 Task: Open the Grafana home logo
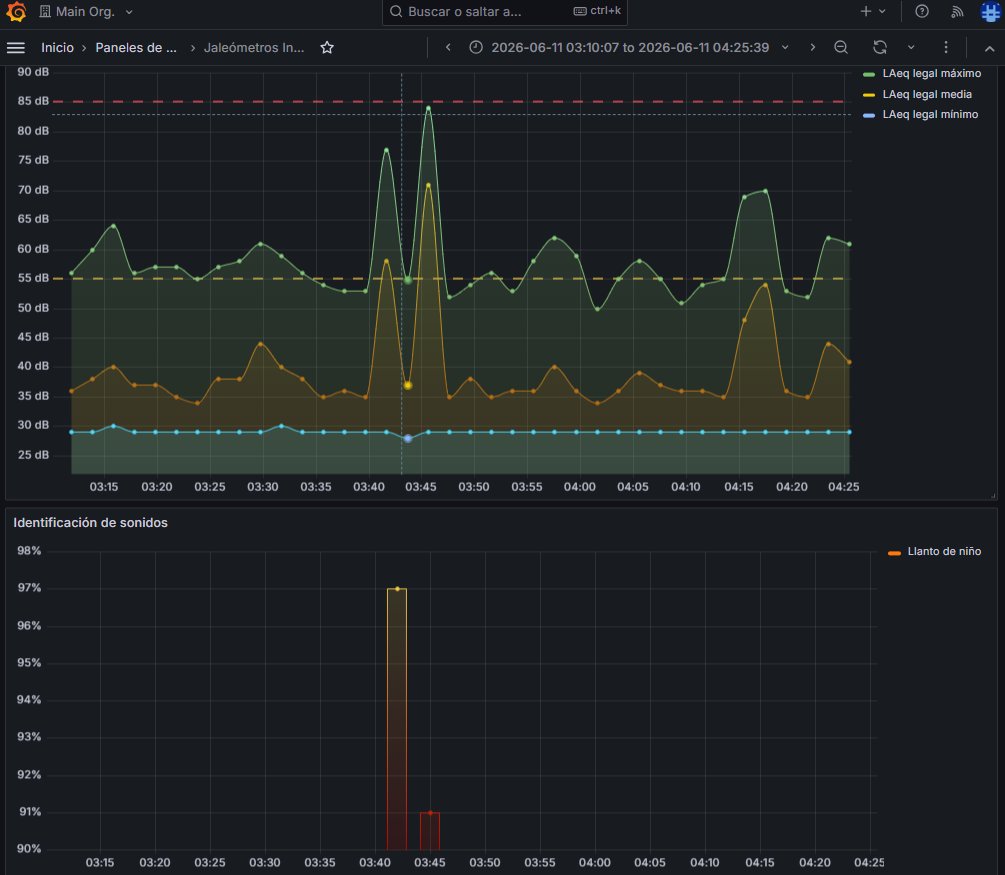[x=16, y=12]
